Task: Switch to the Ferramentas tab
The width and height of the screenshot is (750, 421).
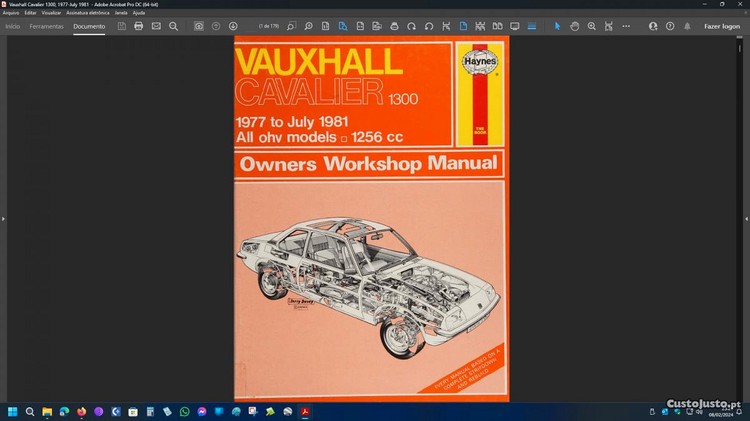Action: tap(47, 26)
